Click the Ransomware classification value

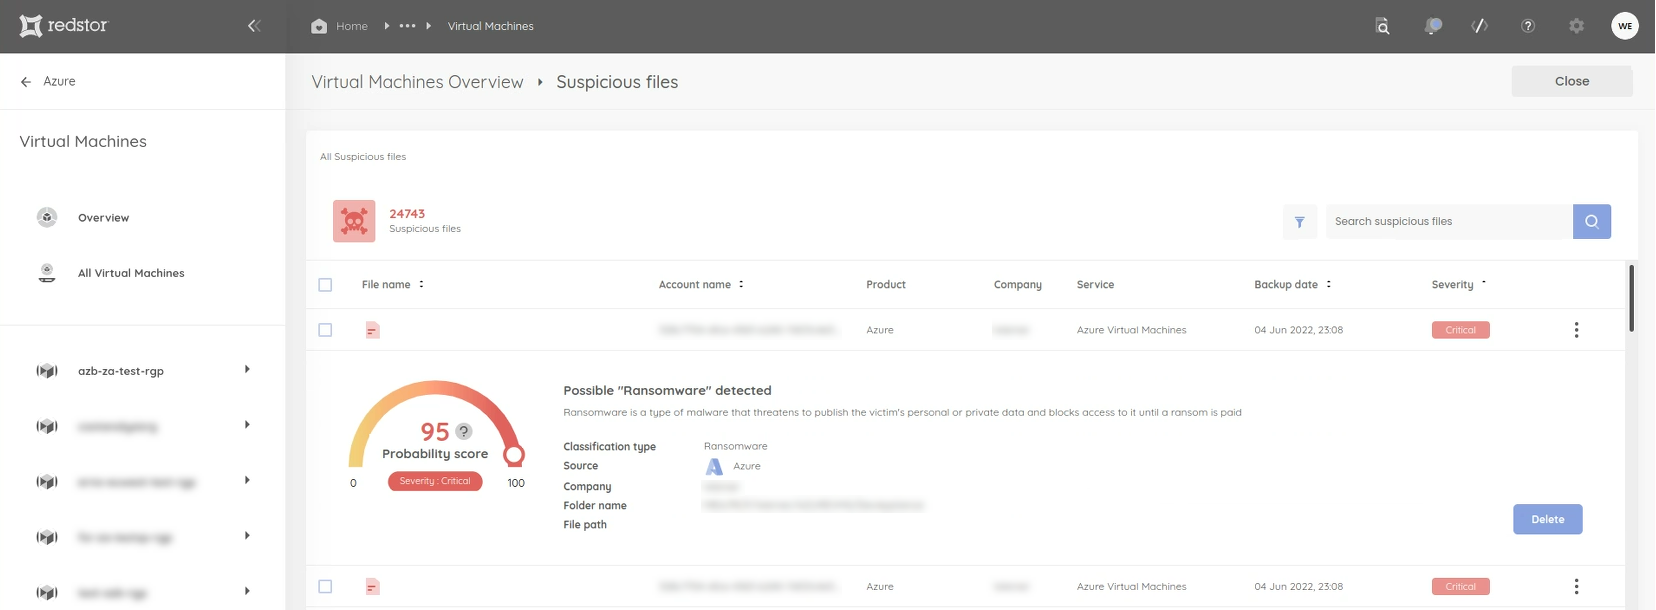[x=736, y=447]
